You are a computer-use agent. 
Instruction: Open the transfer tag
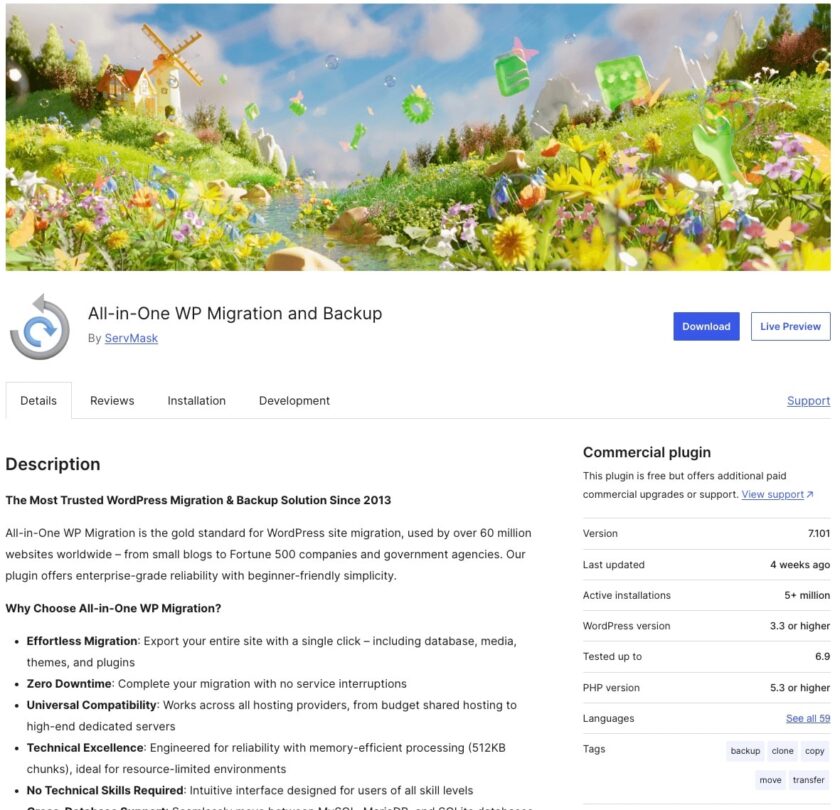pos(808,780)
